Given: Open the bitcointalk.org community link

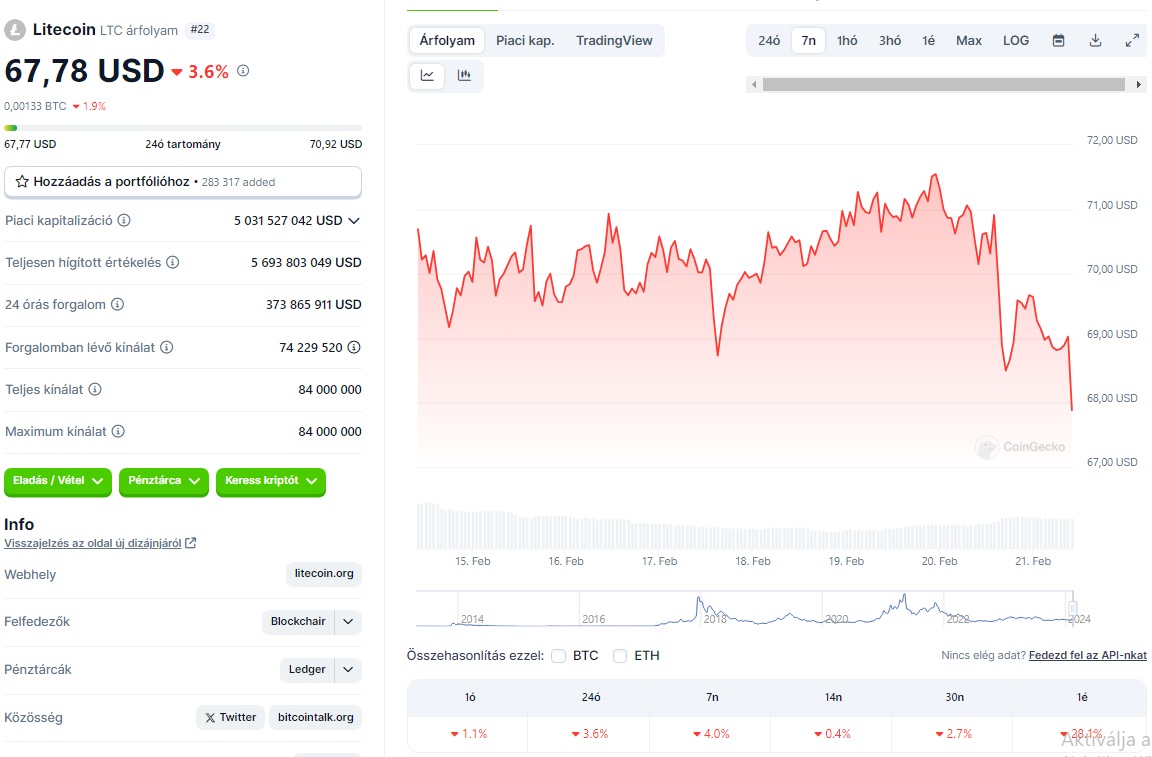Looking at the screenshot, I should 315,717.
